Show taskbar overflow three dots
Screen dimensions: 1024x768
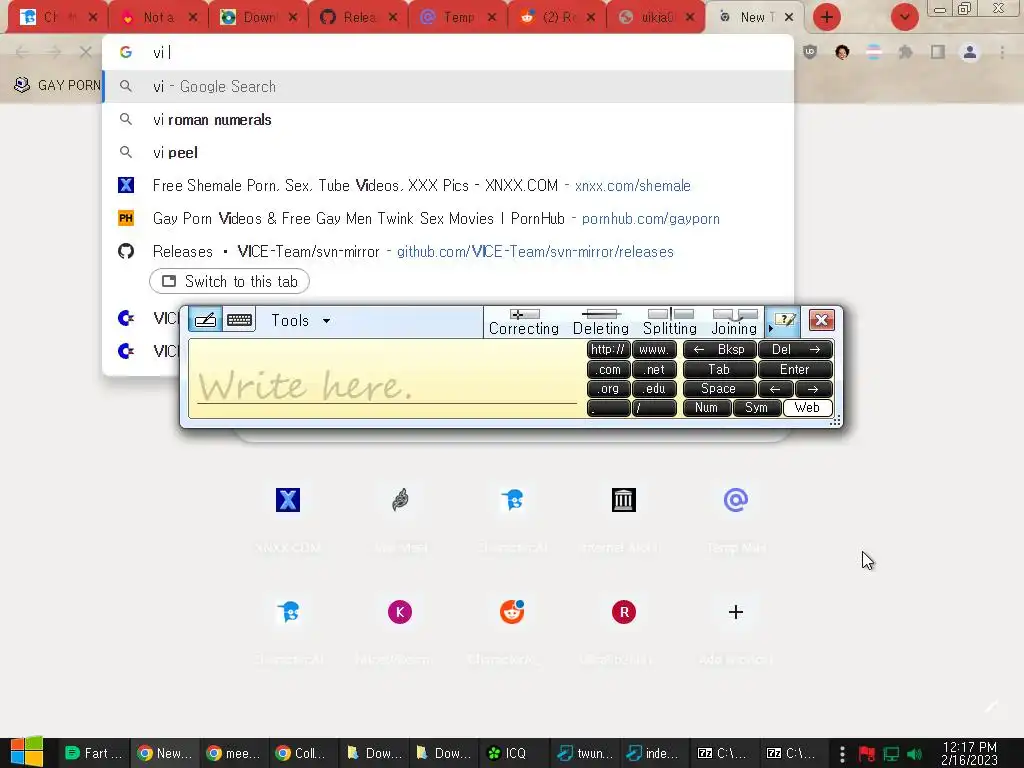(x=842, y=754)
